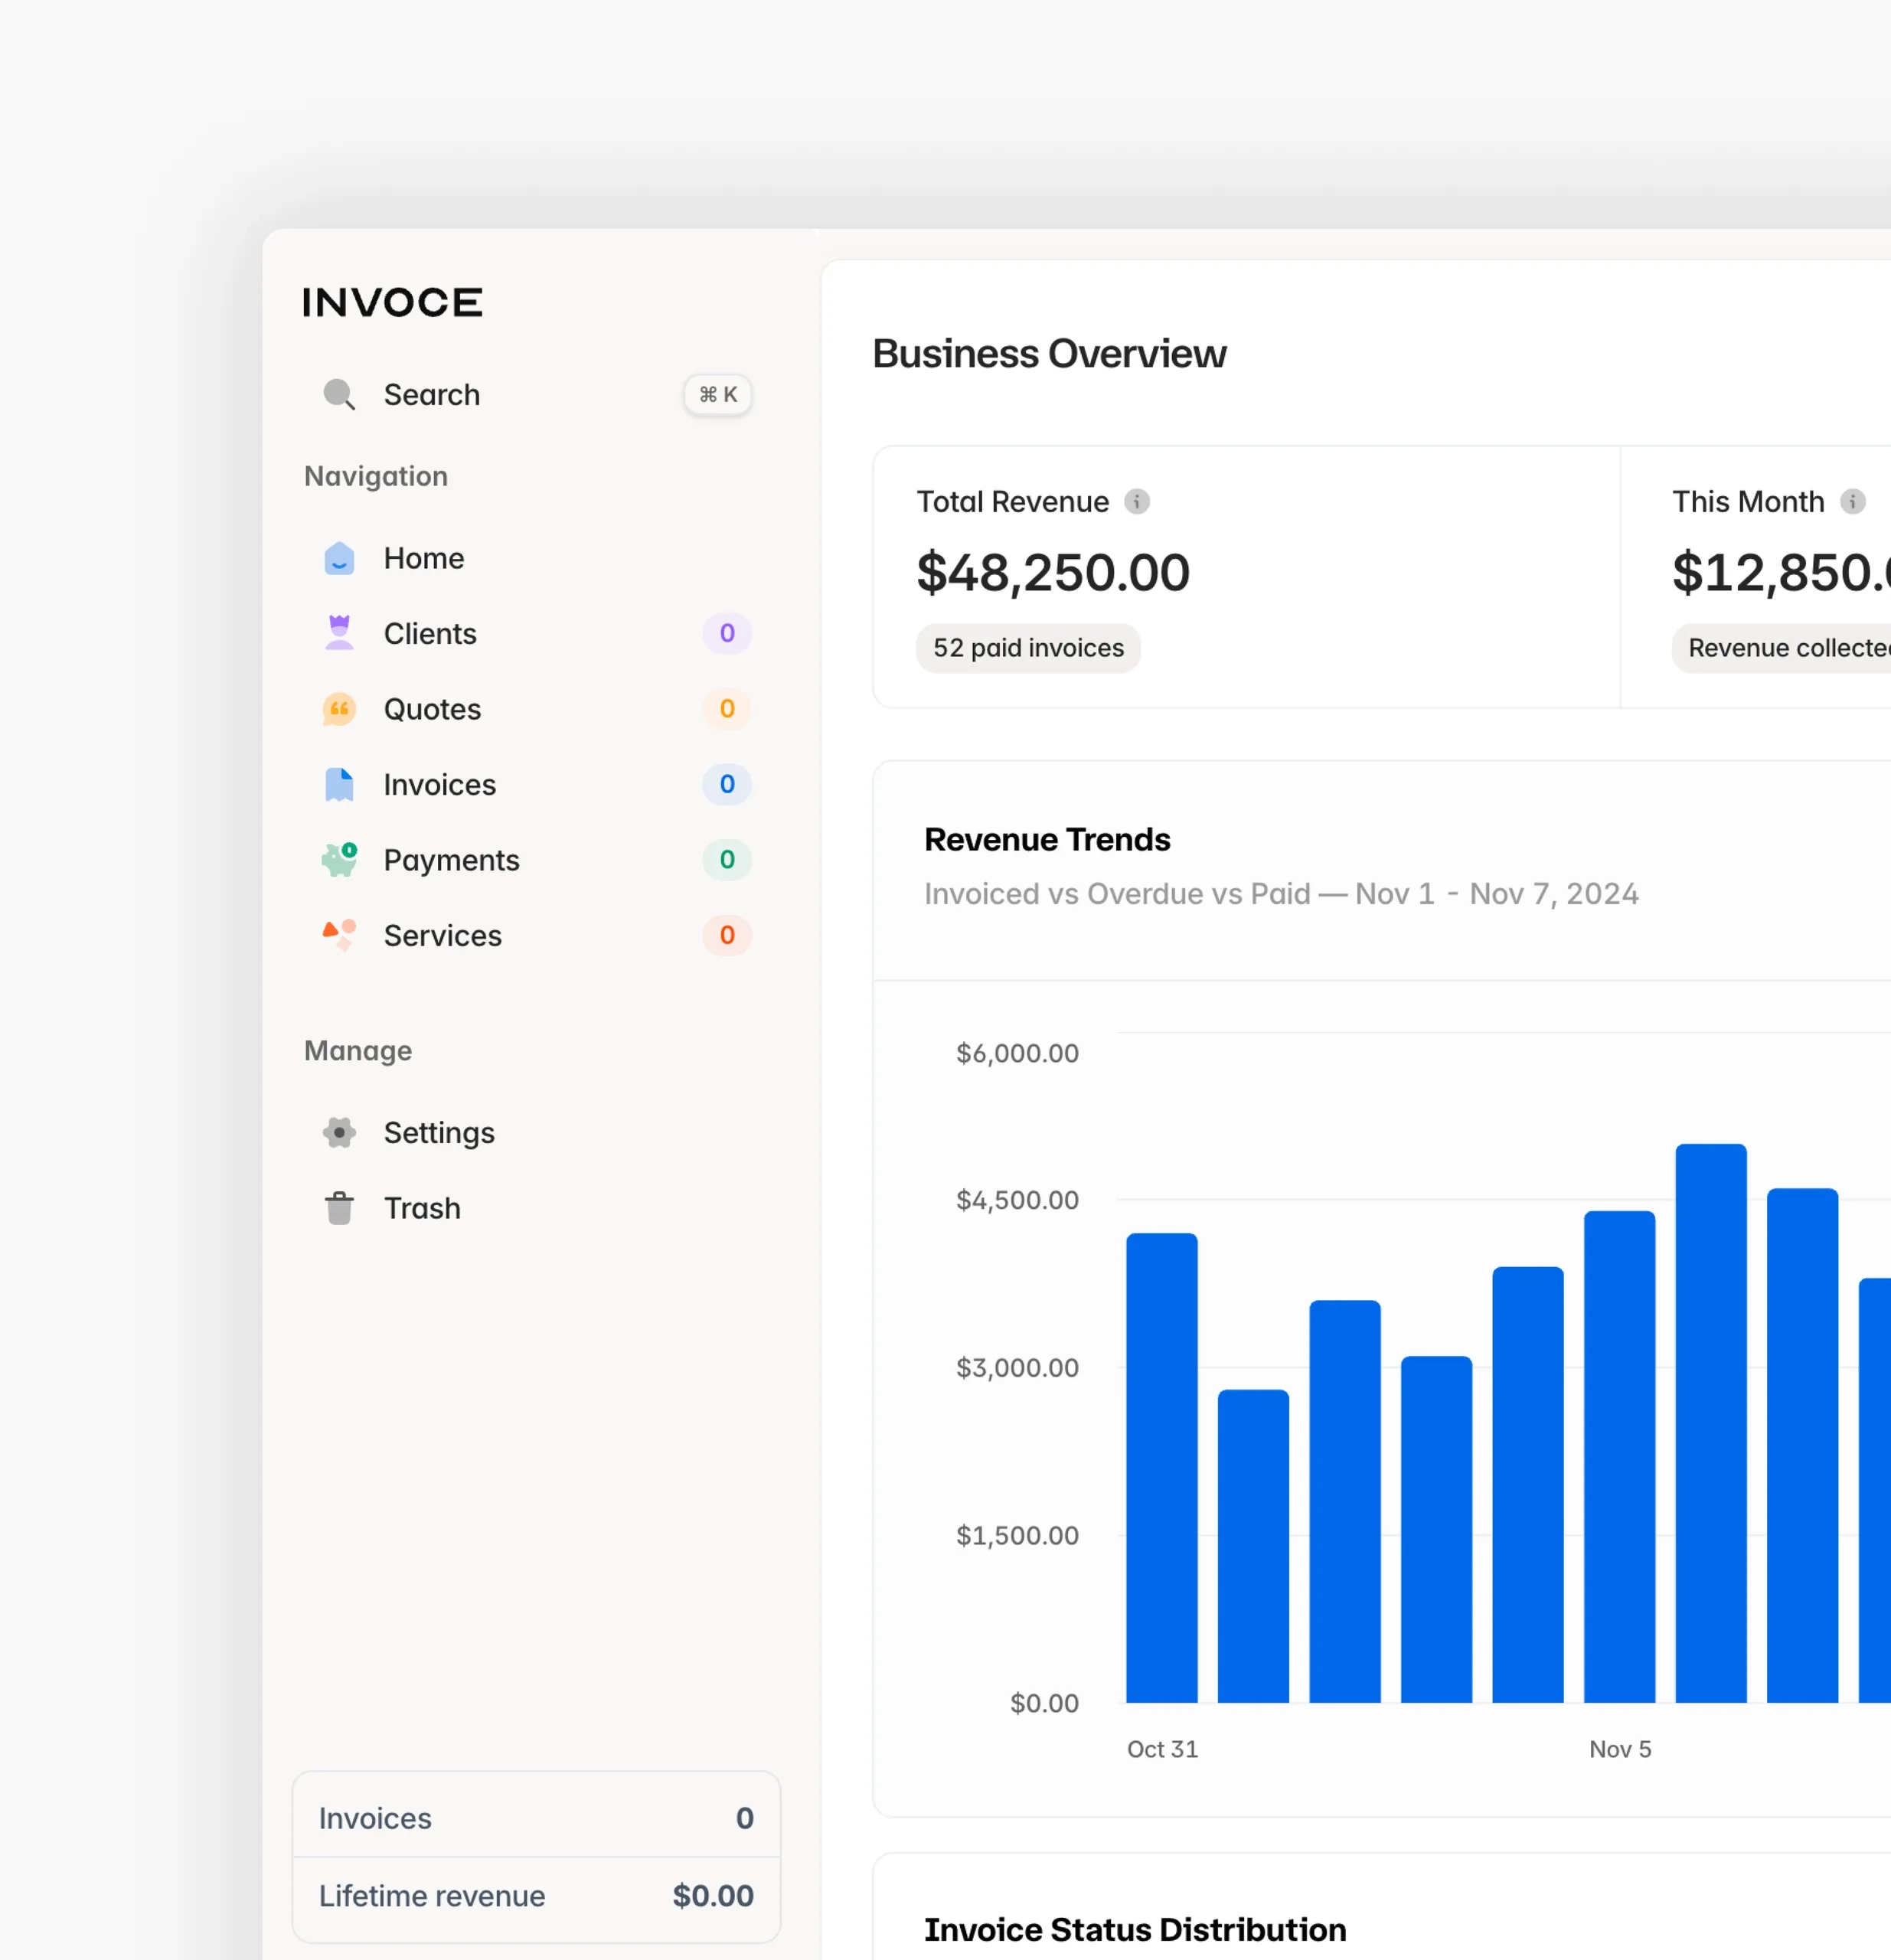Select the Invoices document icon
The width and height of the screenshot is (1891, 1960).
point(339,785)
